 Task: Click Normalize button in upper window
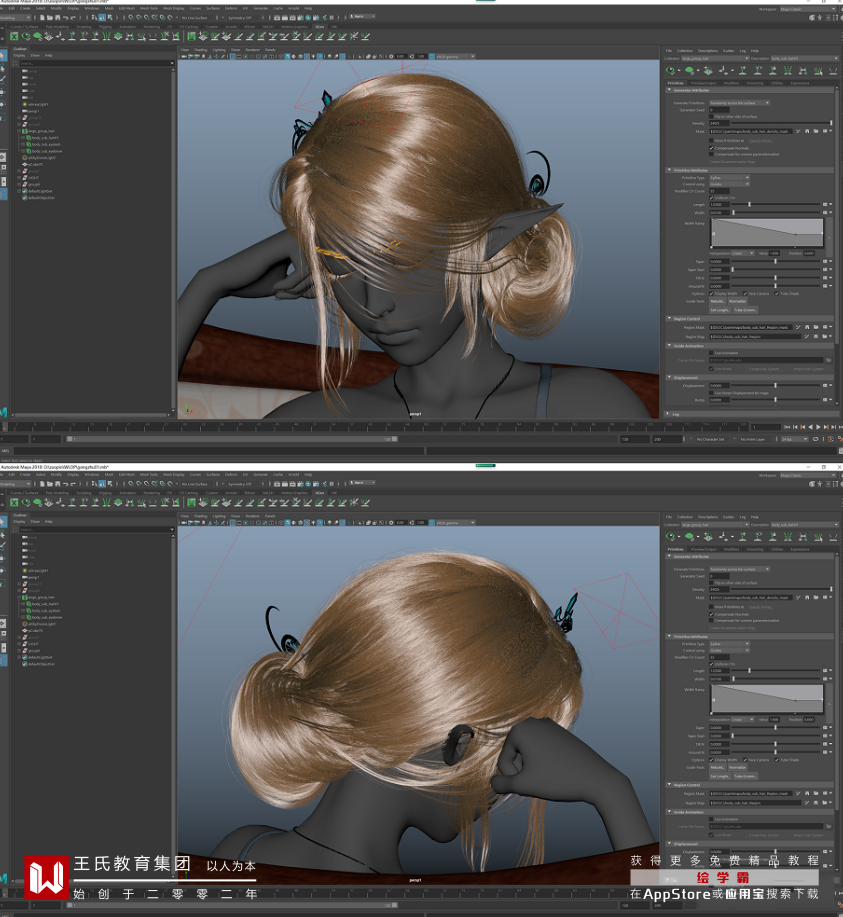pos(738,301)
